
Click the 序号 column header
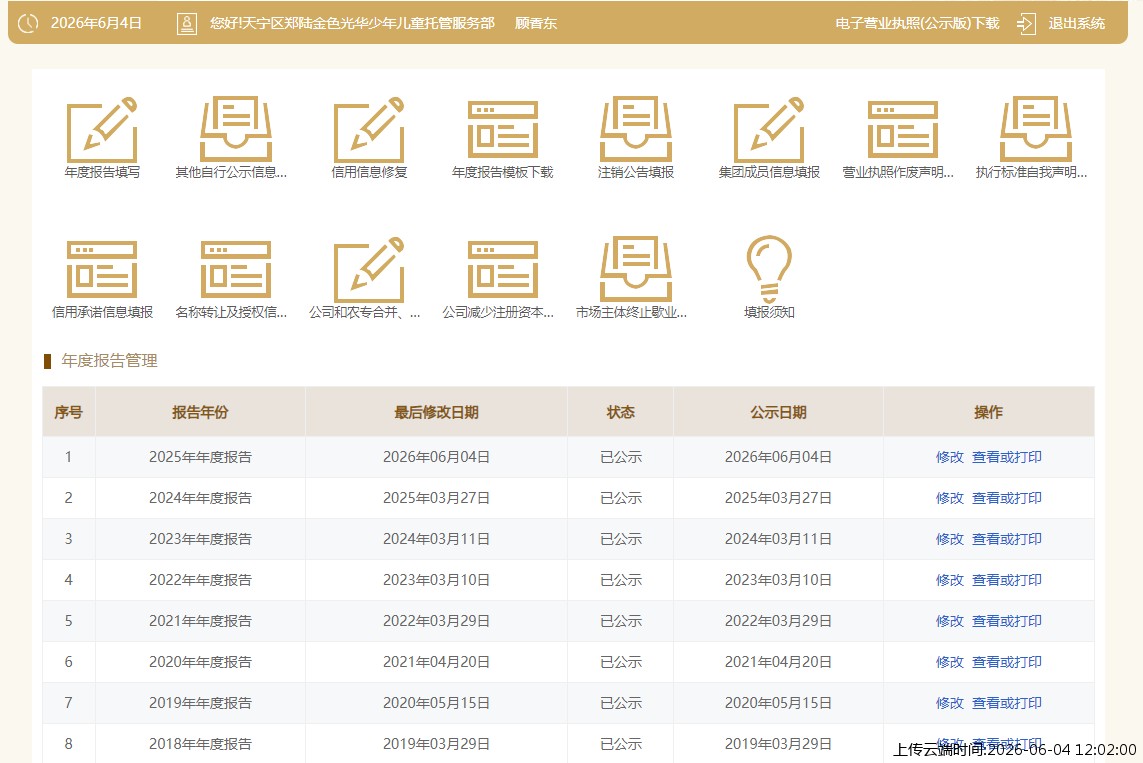click(x=69, y=412)
